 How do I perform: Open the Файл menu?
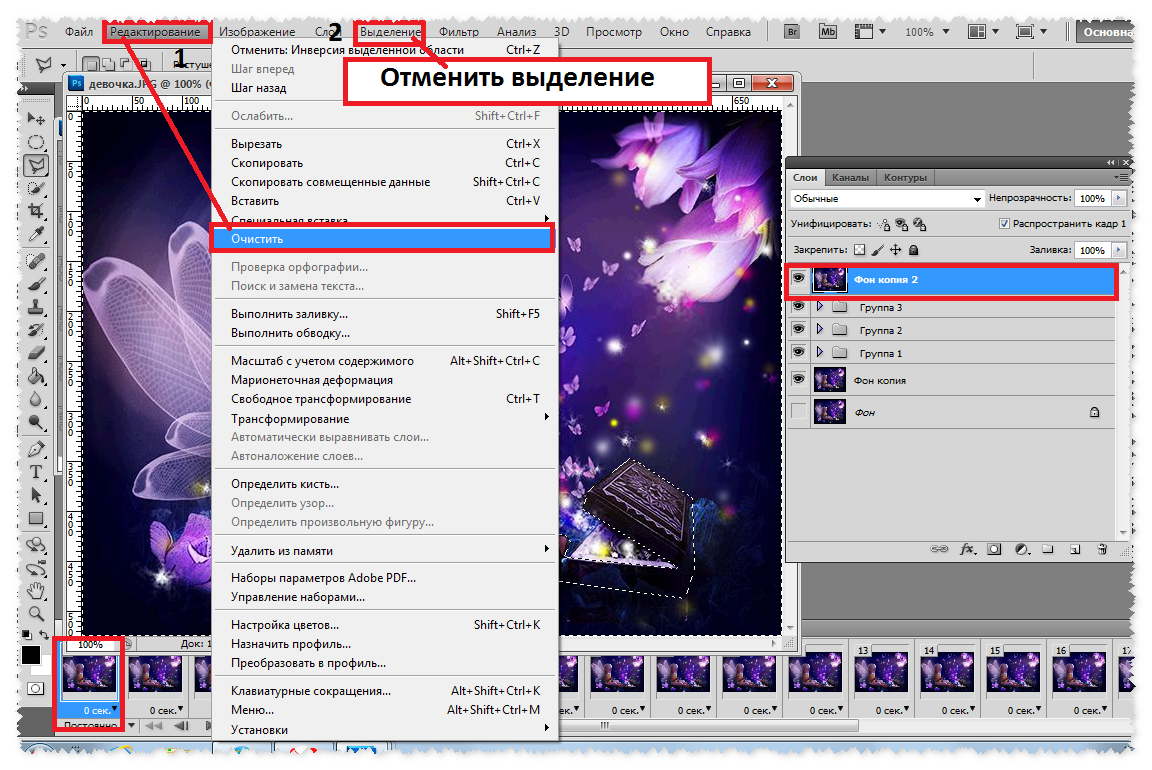click(79, 32)
